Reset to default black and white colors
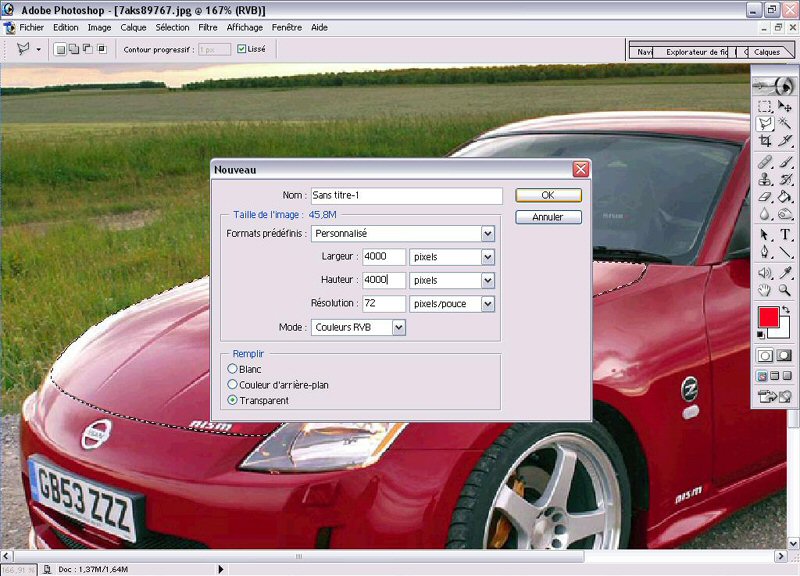Image resolution: width=800 pixels, height=576 pixels. tap(761, 335)
